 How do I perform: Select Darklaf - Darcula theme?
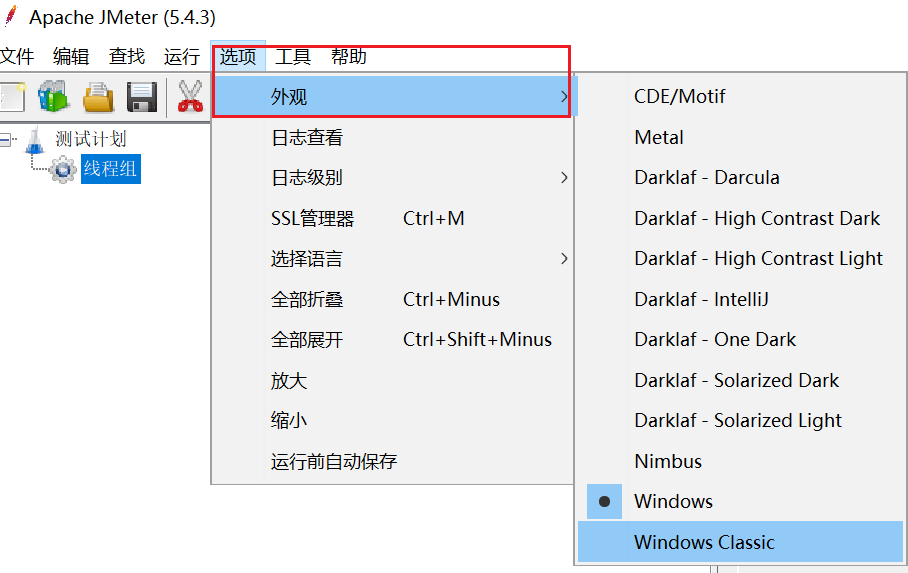706,177
